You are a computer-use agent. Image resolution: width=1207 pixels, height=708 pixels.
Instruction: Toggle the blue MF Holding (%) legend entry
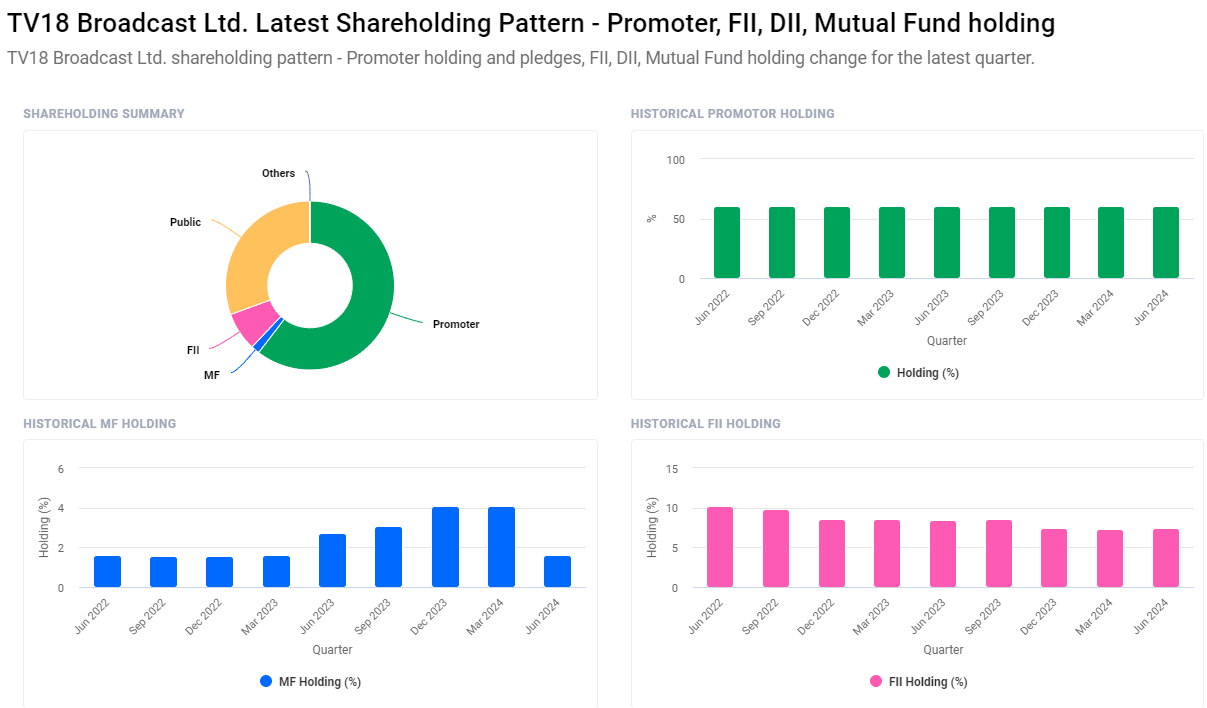(x=310, y=682)
